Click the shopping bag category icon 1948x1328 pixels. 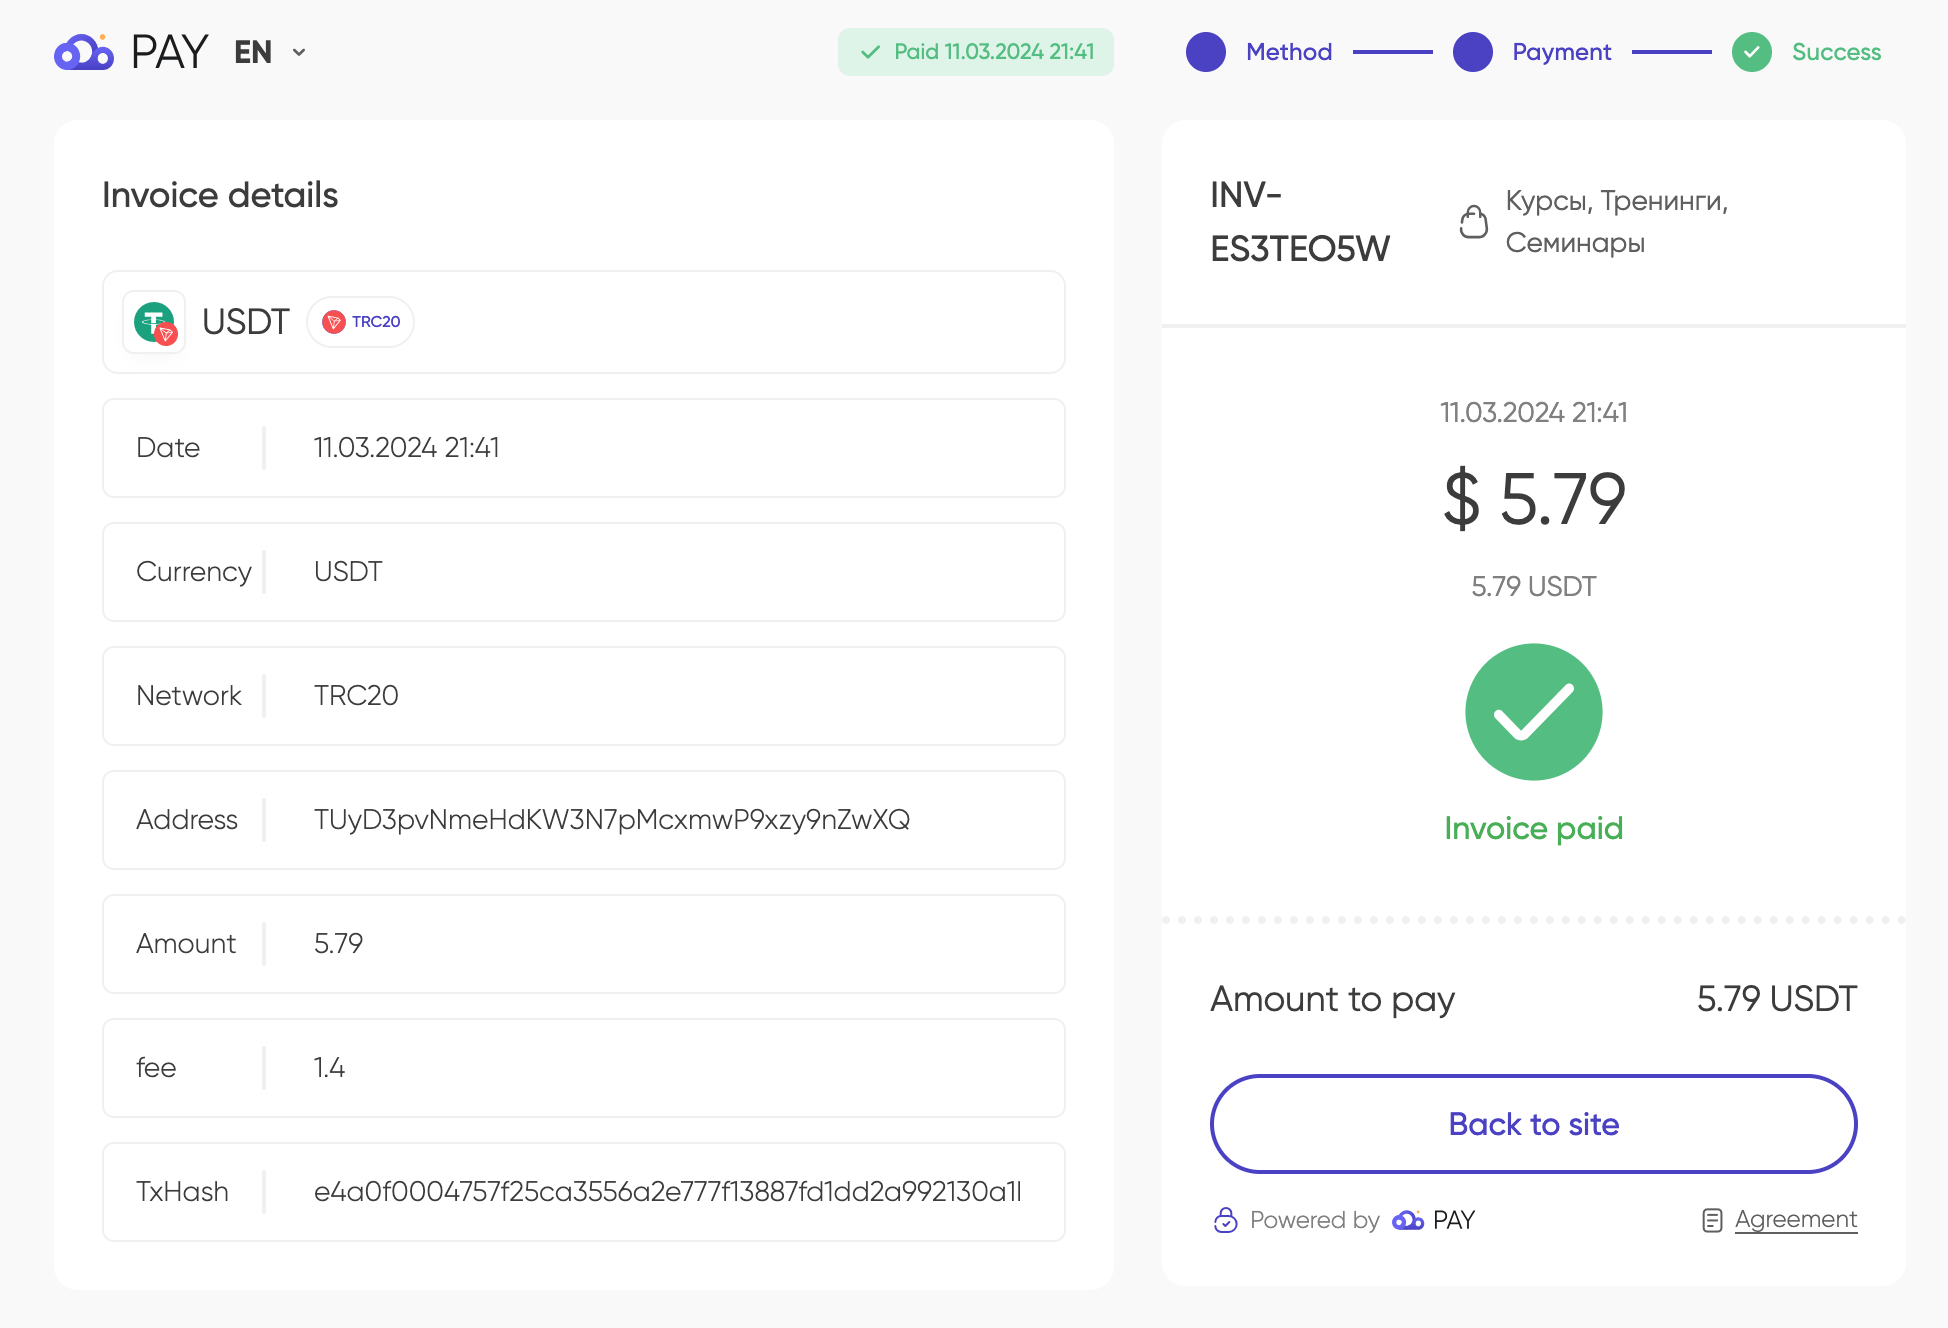[1473, 221]
